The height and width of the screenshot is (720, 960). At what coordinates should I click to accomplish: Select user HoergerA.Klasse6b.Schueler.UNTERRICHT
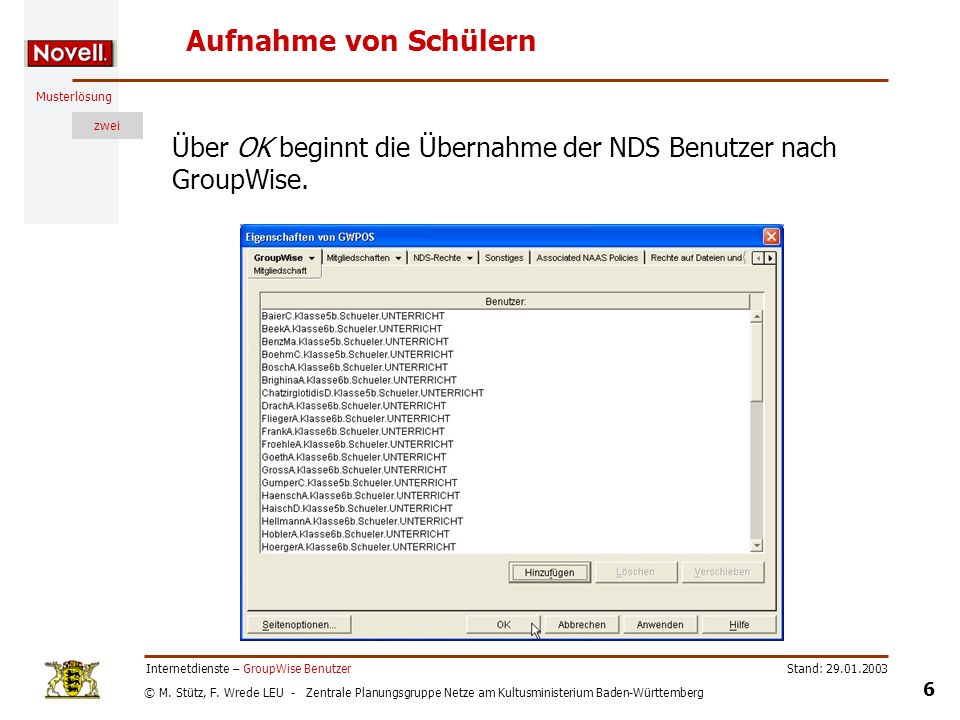click(359, 547)
